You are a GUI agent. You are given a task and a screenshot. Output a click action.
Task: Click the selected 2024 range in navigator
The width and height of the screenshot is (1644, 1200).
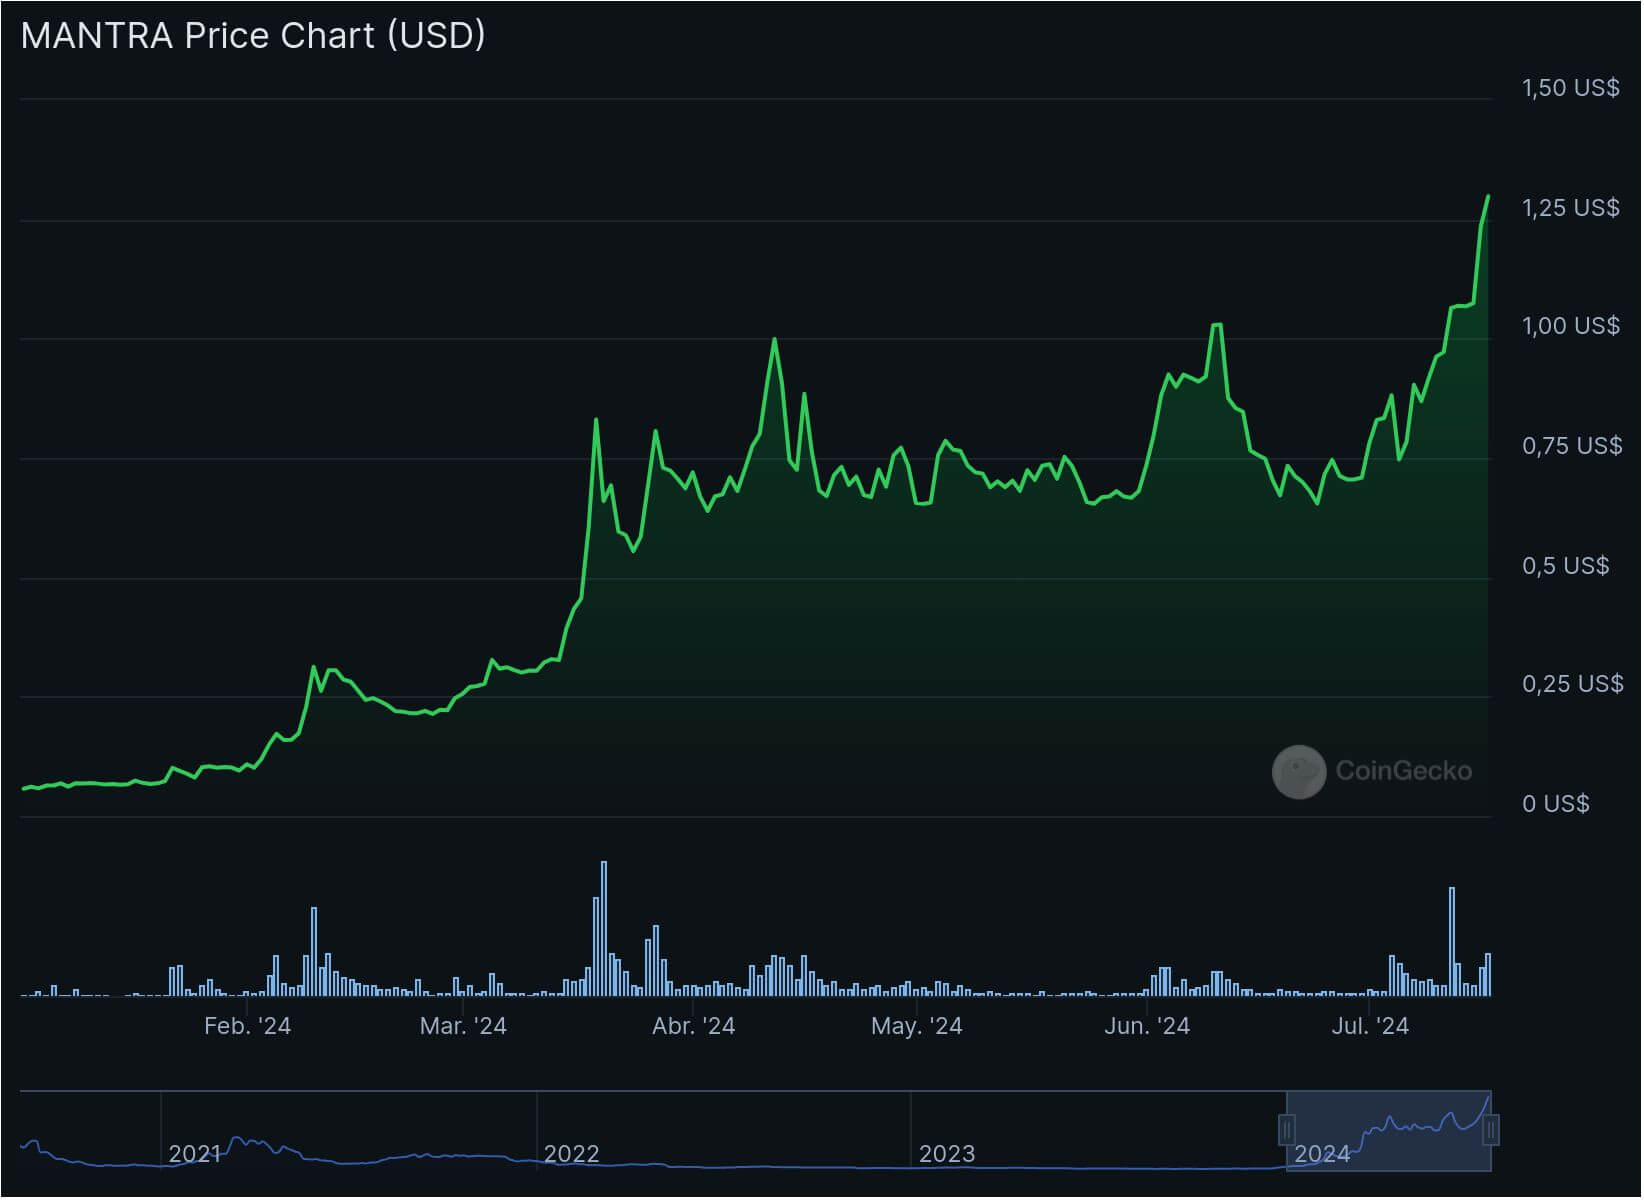tap(1388, 1131)
